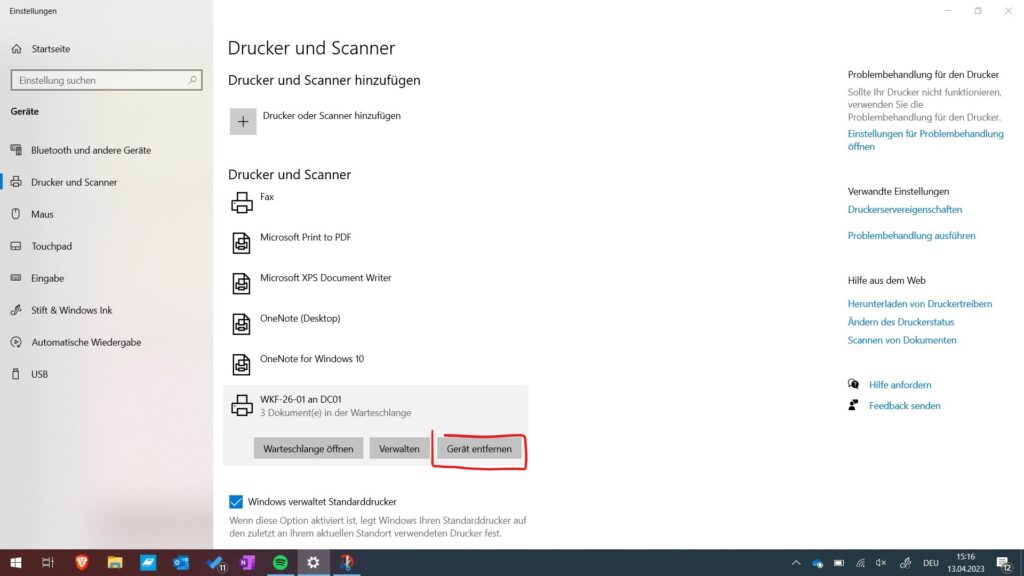The width and height of the screenshot is (1024, 576).
Task: Show hidden system tray icons chevron
Action: [796, 563]
